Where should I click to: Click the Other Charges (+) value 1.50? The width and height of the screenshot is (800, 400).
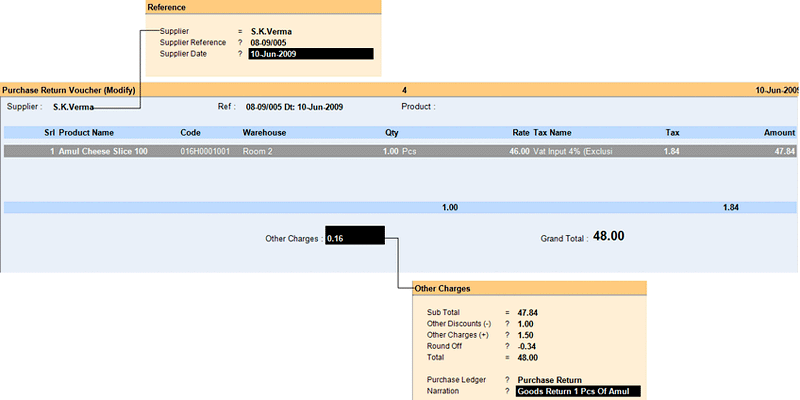[527, 335]
